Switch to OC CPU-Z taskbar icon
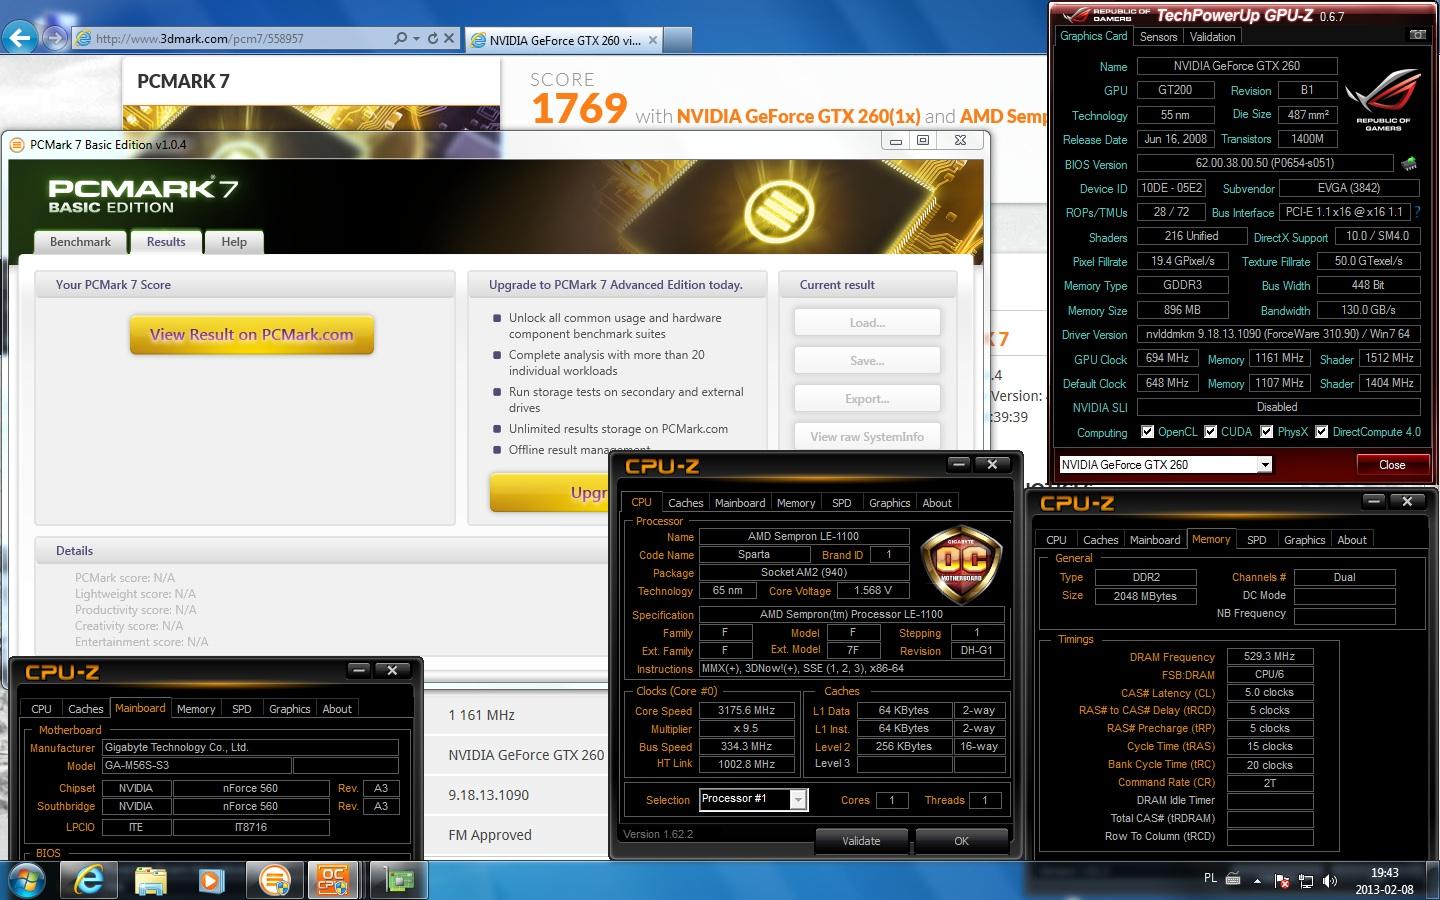Image resolution: width=1440 pixels, height=900 pixels. coord(334,880)
